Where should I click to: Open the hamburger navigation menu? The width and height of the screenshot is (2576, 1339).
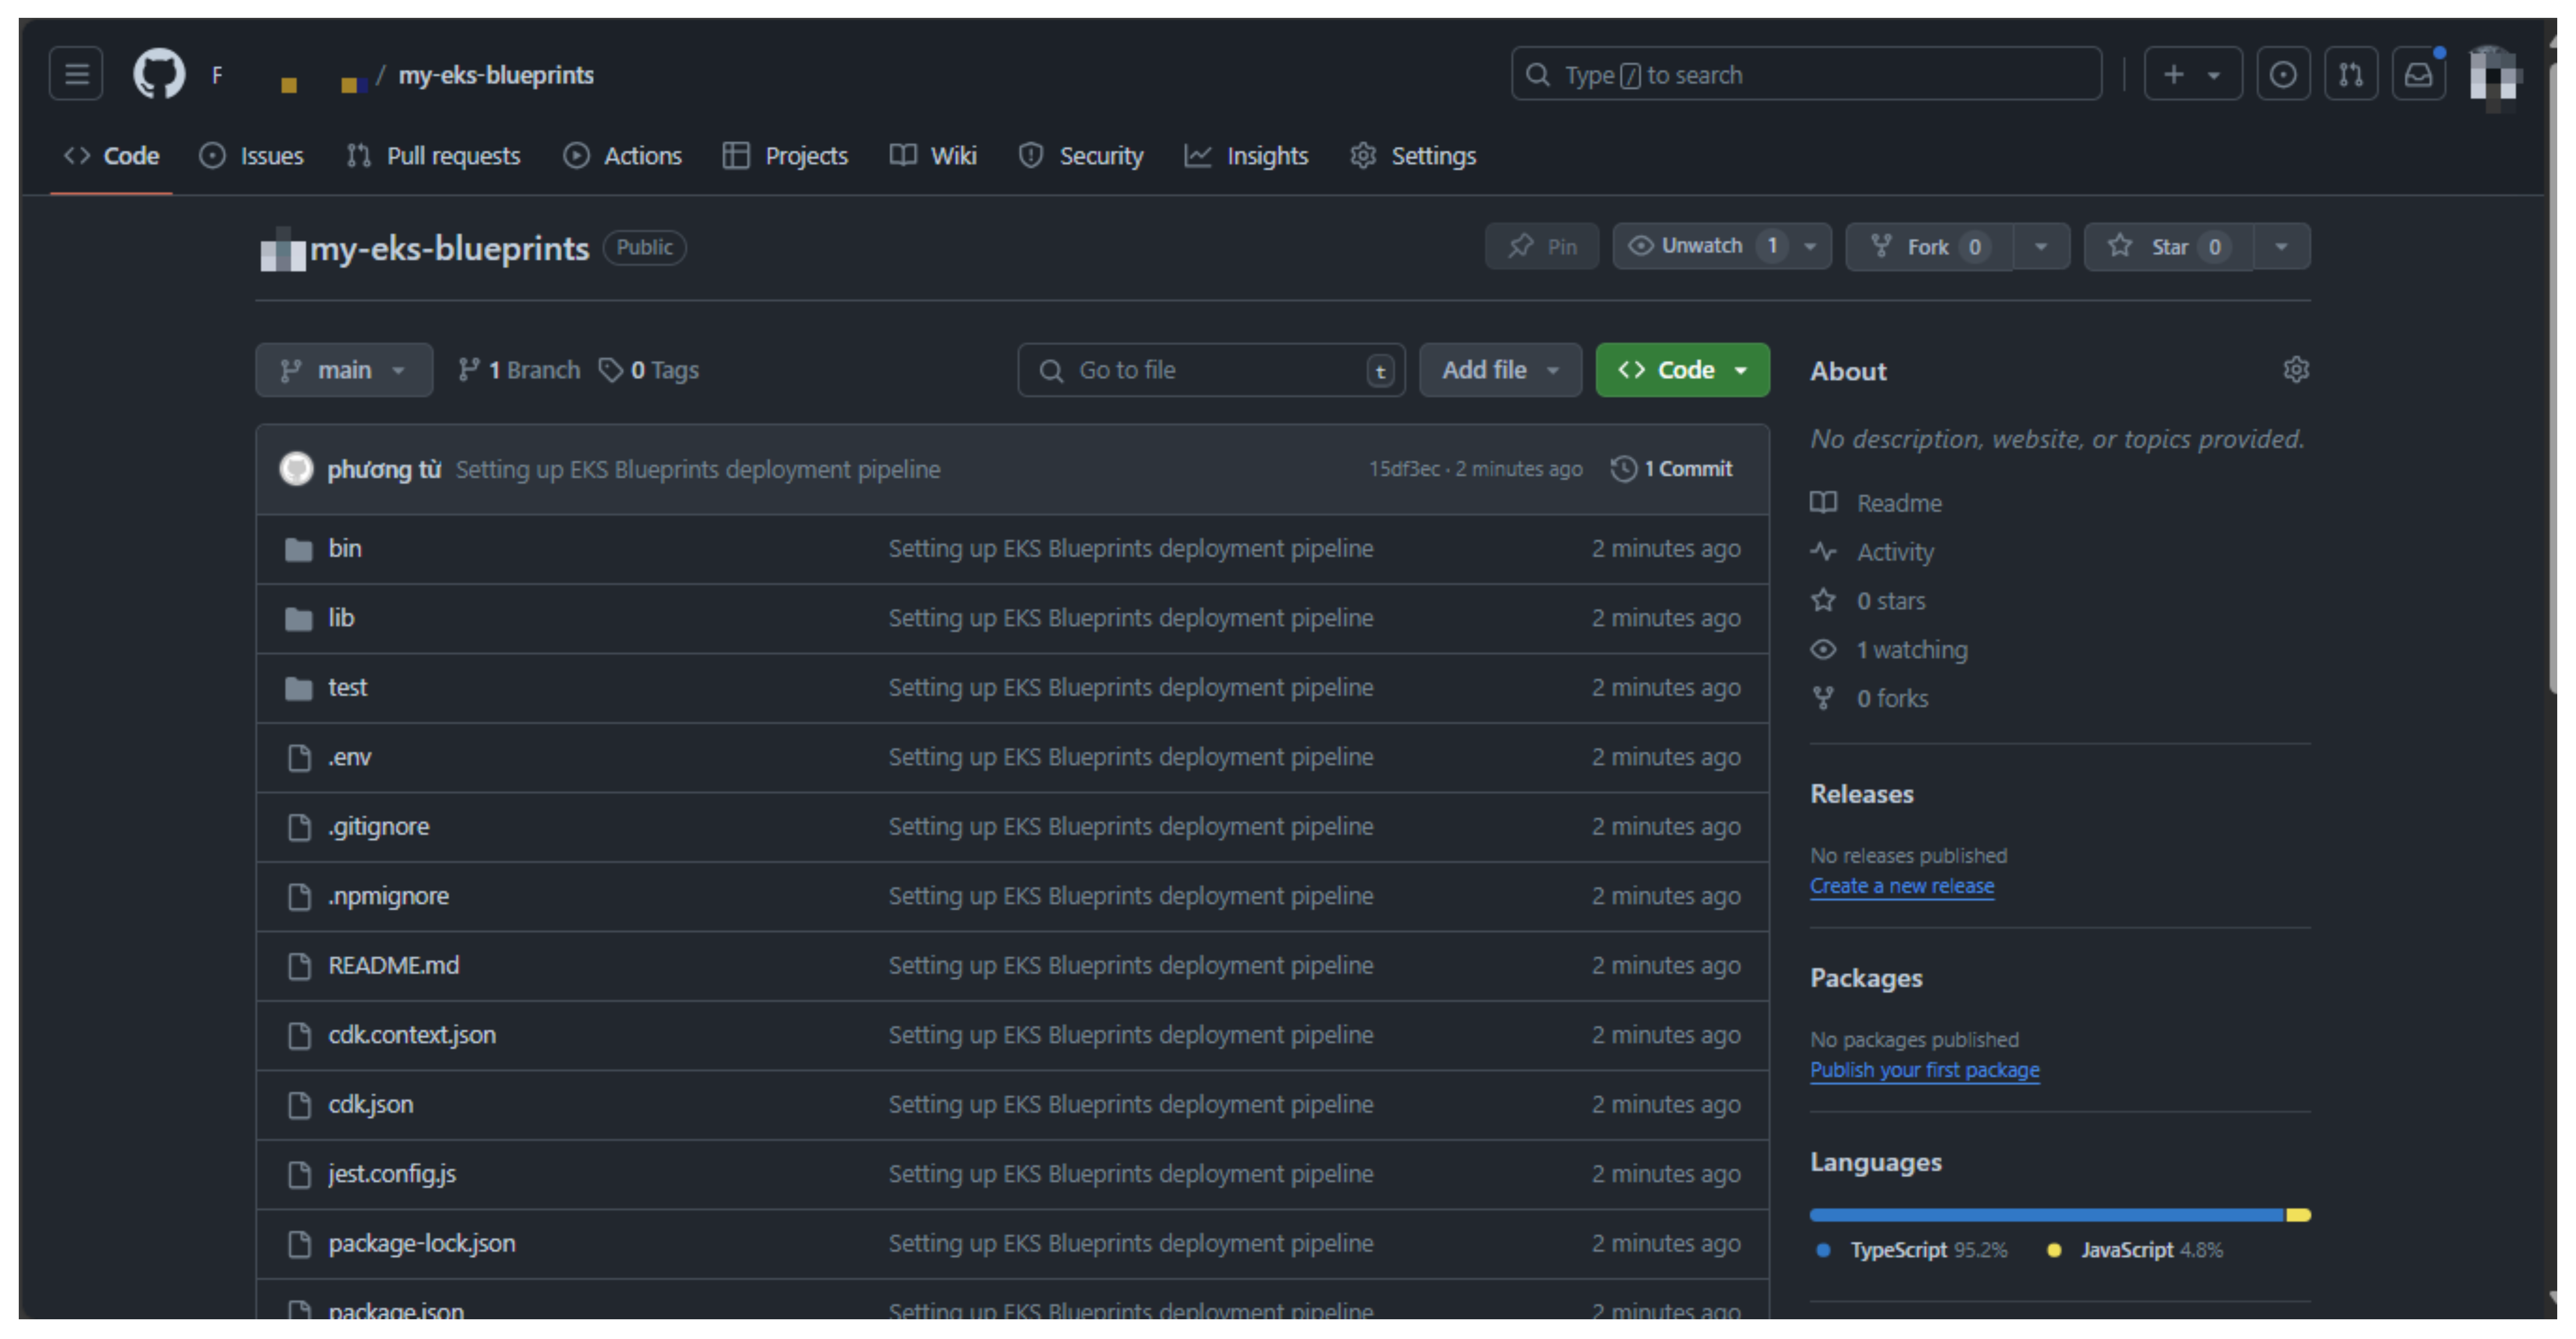point(76,74)
